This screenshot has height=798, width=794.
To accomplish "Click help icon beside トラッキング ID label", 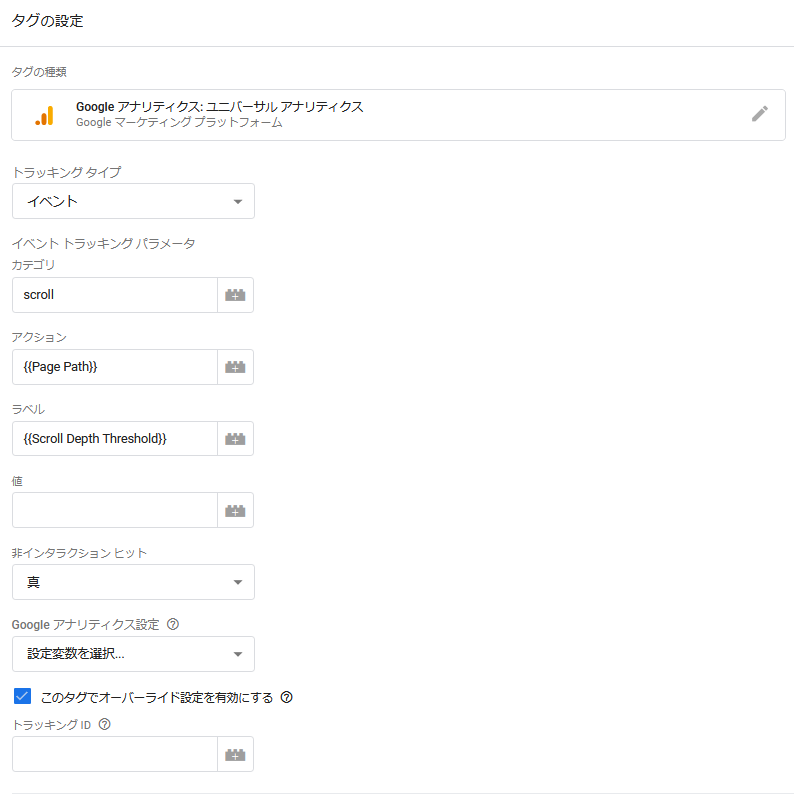I will pyautogui.click(x=104, y=724).
